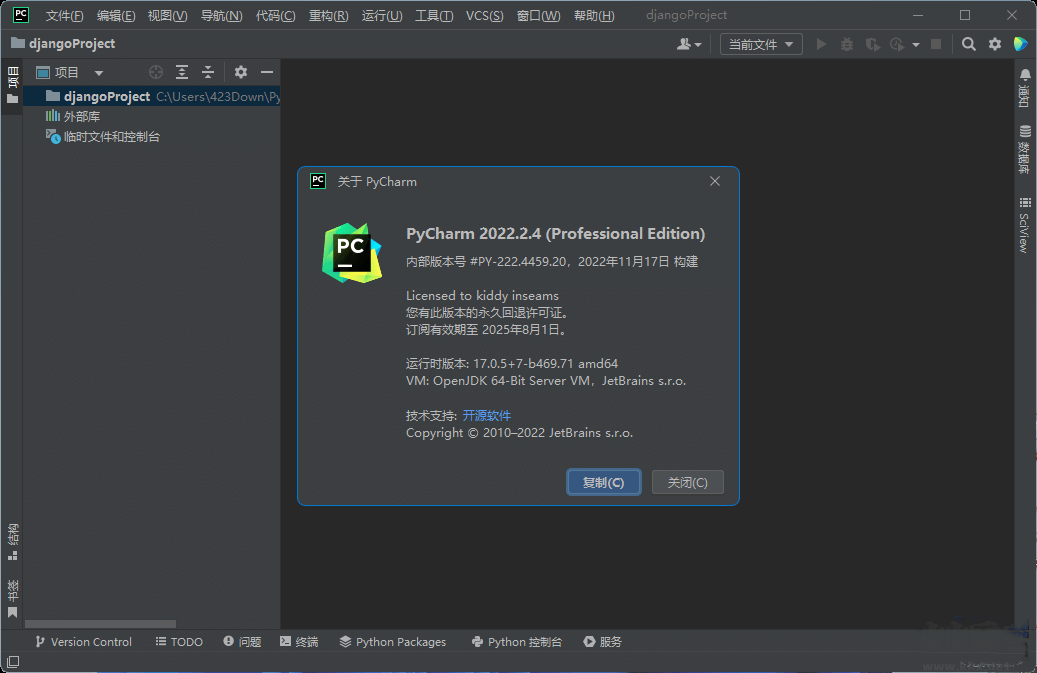Open the IDE settings gear in title bar
The image size is (1037, 673).
click(993, 43)
